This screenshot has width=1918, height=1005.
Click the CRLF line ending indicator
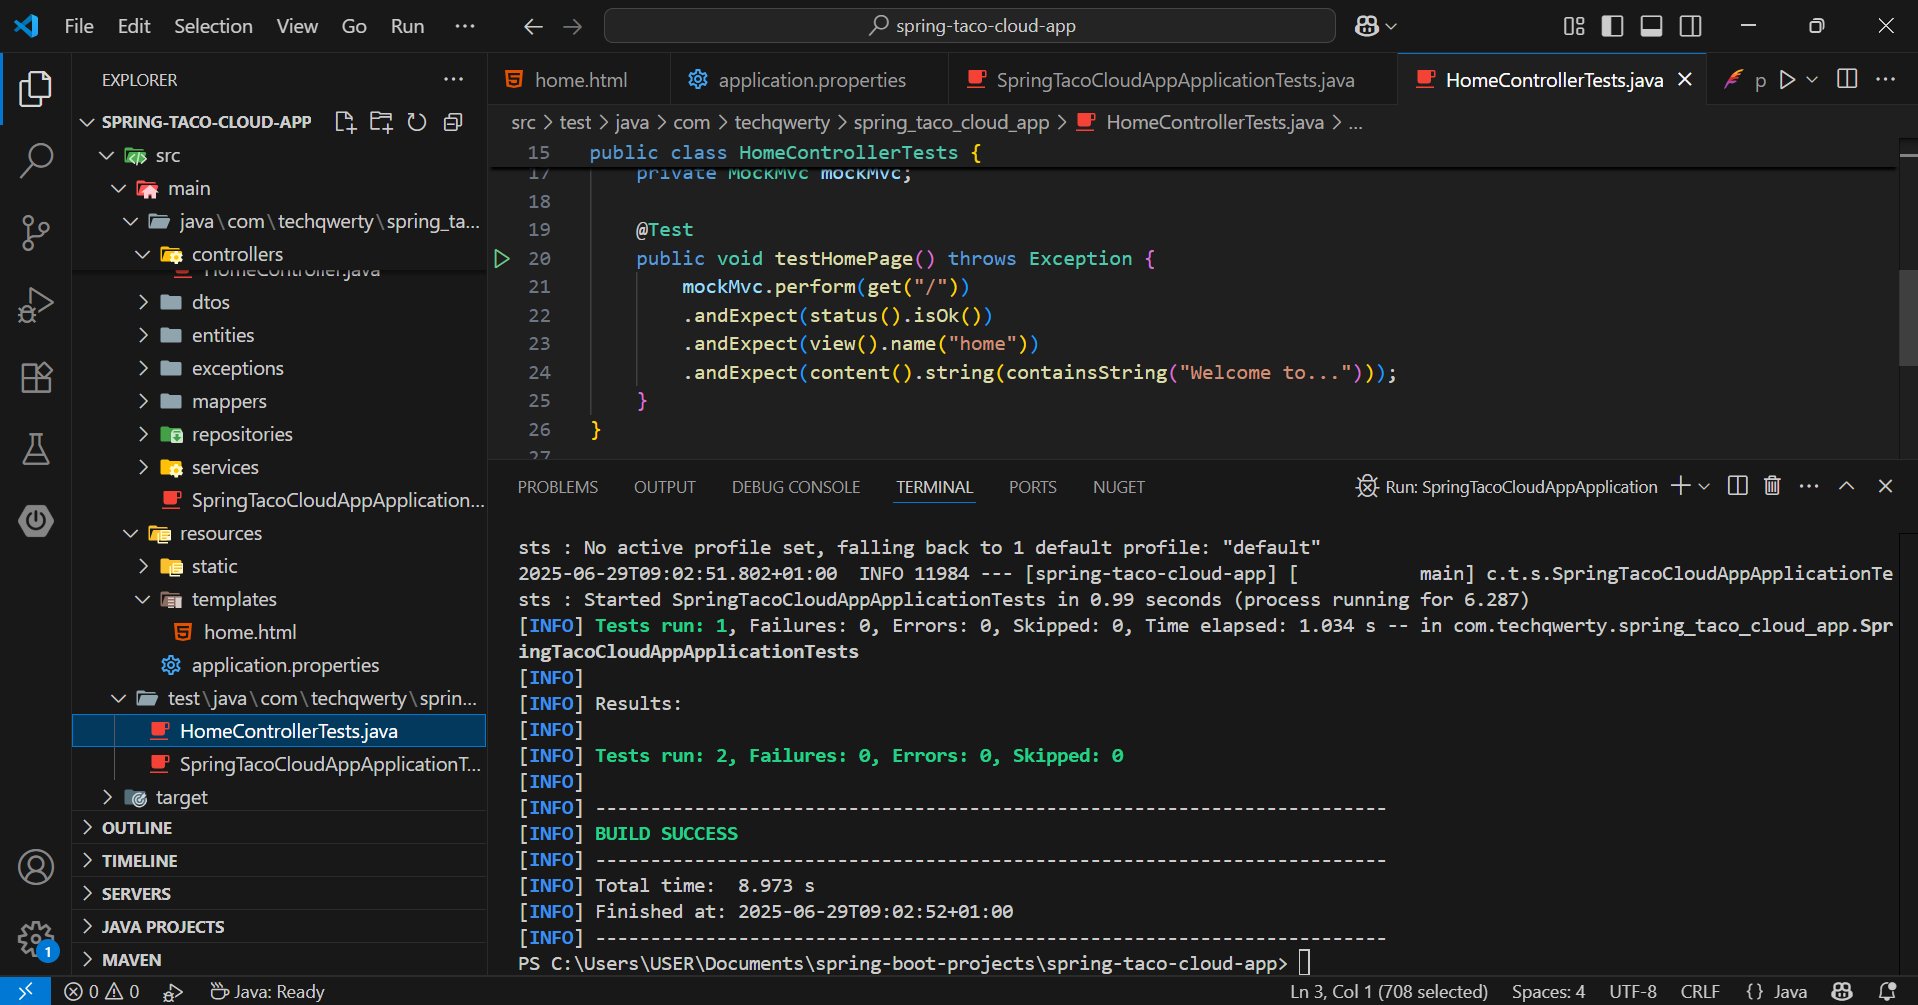[x=1700, y=992]
